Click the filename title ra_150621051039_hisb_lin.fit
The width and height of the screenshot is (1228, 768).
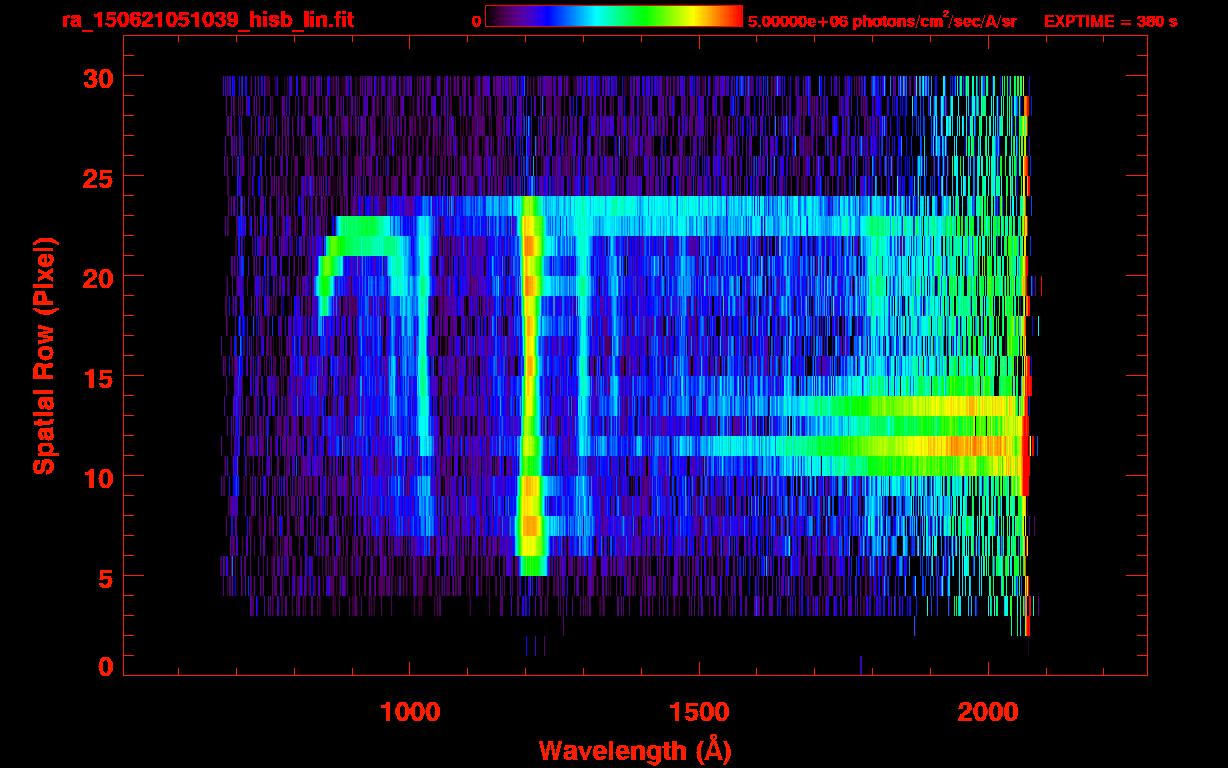tap(207, 20)
